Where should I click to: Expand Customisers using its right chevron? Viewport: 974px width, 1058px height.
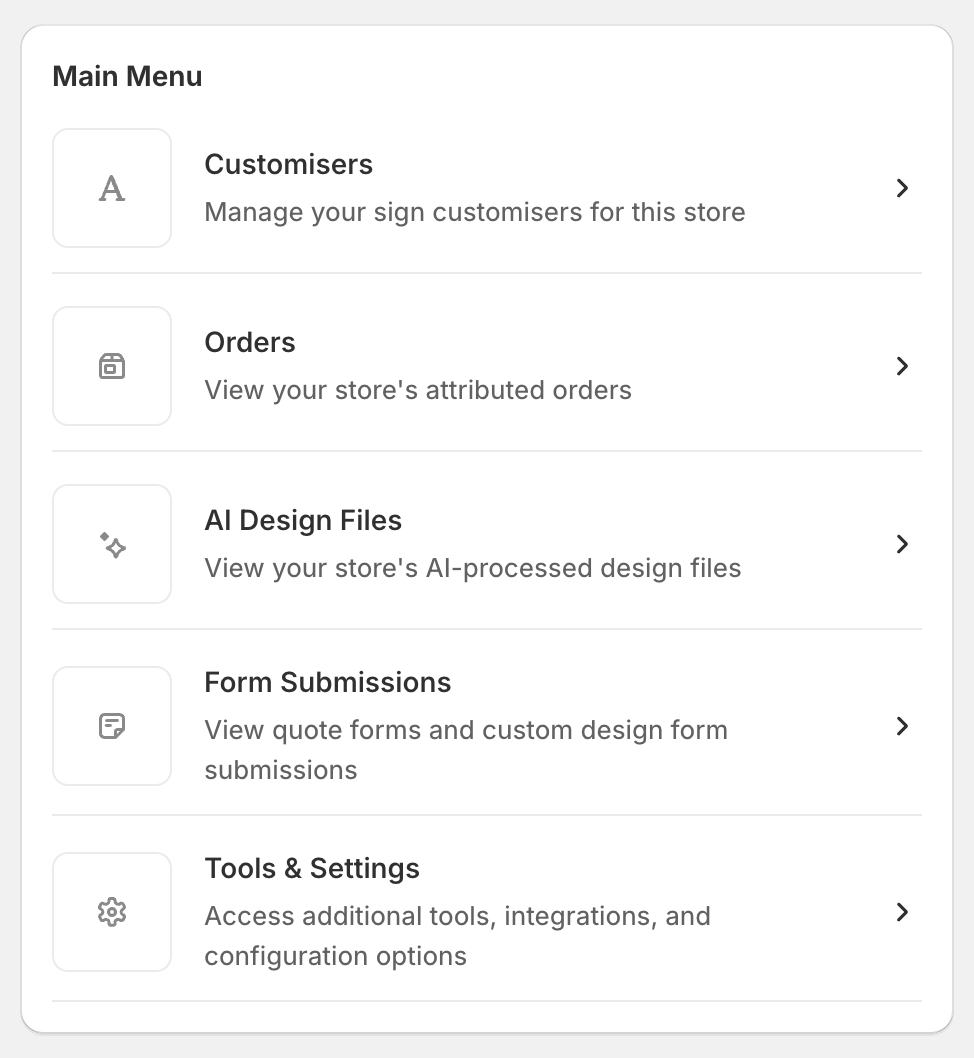click(902, 188)
